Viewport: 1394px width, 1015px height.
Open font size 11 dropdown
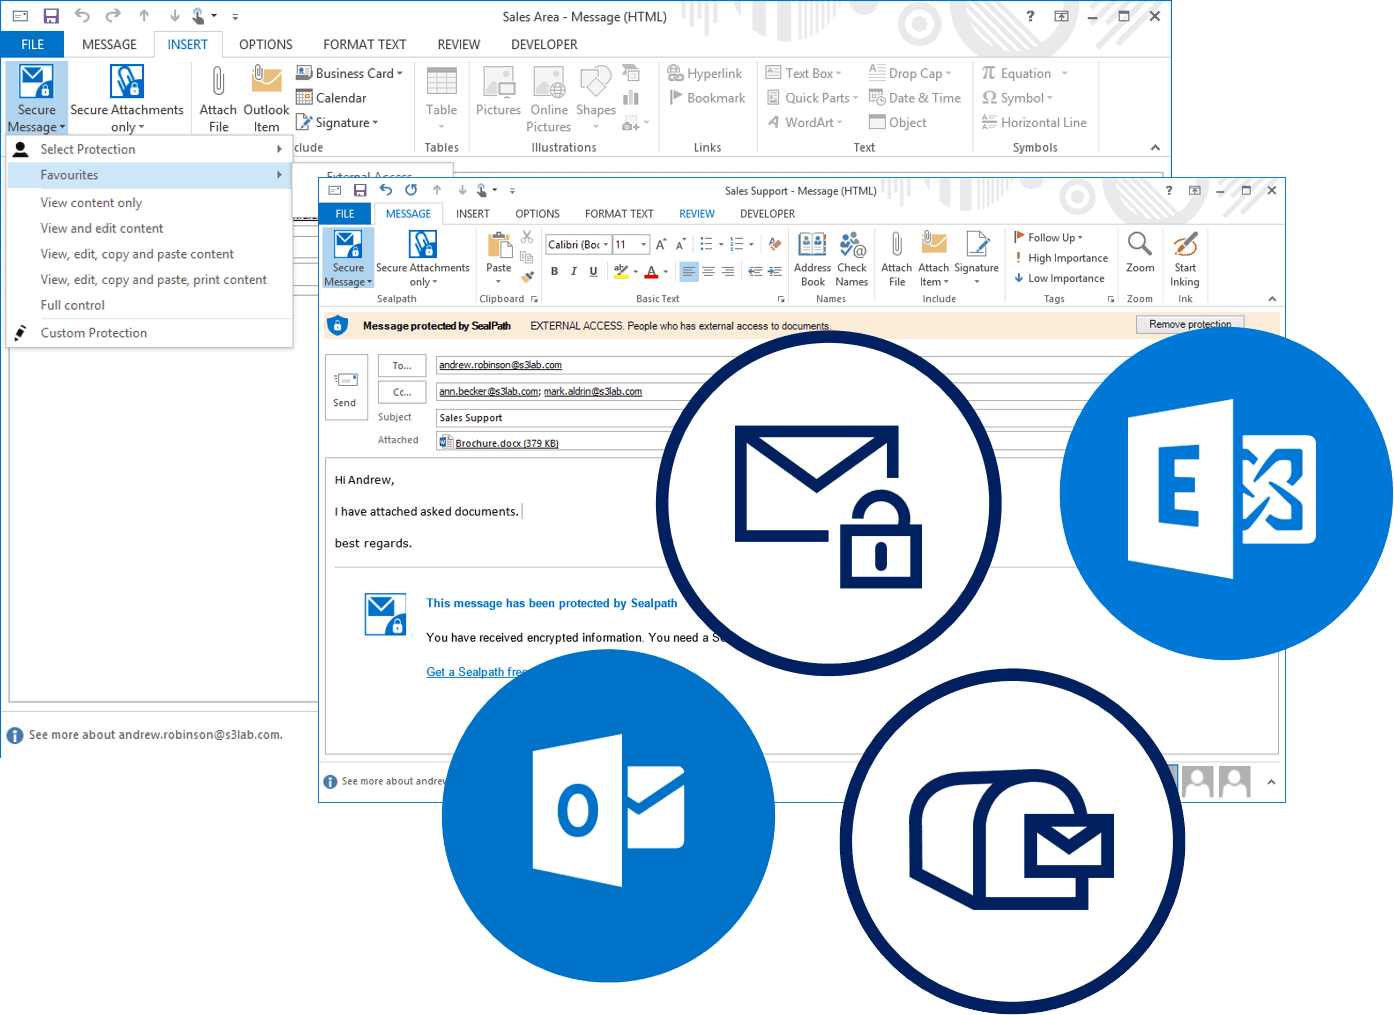coord(644,244)
